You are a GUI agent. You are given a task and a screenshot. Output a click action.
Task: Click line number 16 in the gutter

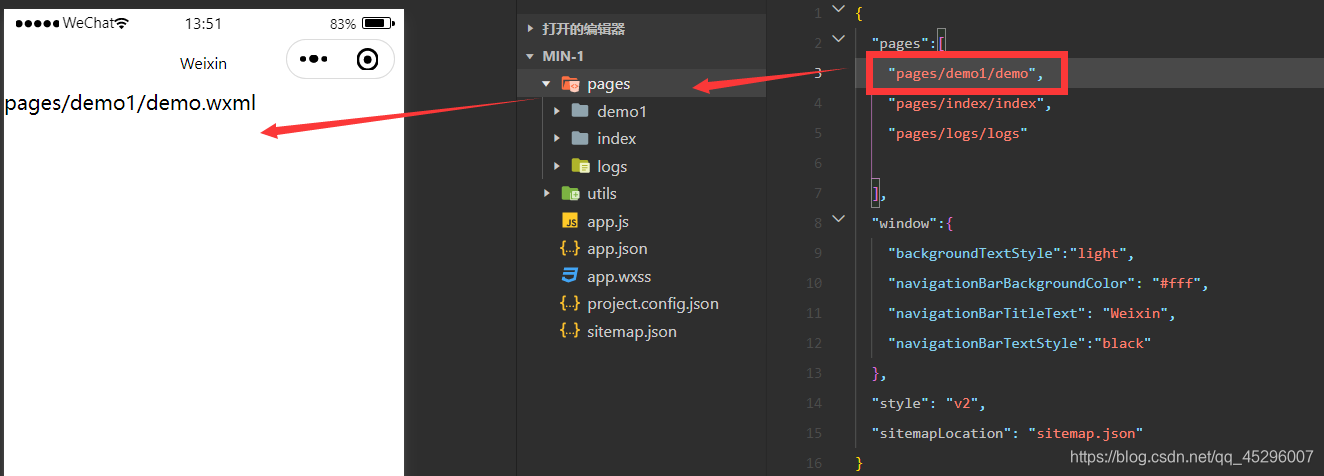click(814, 463)
